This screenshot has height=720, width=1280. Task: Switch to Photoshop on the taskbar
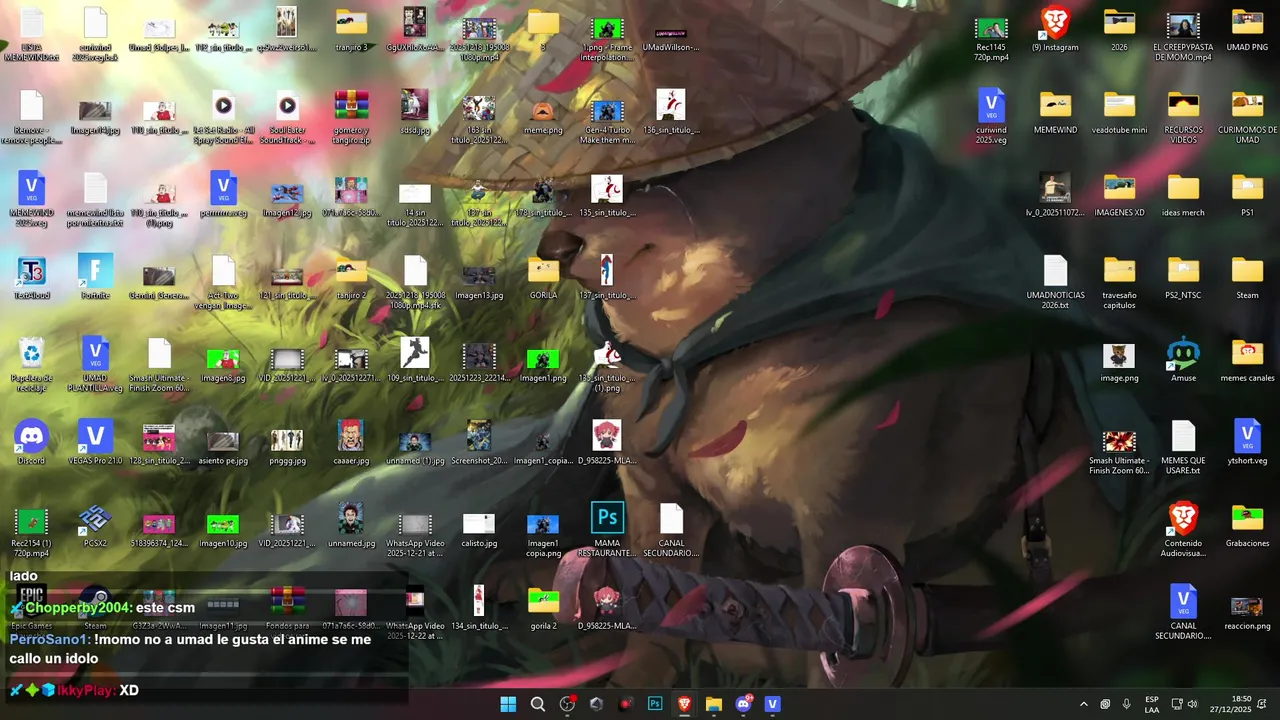655,704
